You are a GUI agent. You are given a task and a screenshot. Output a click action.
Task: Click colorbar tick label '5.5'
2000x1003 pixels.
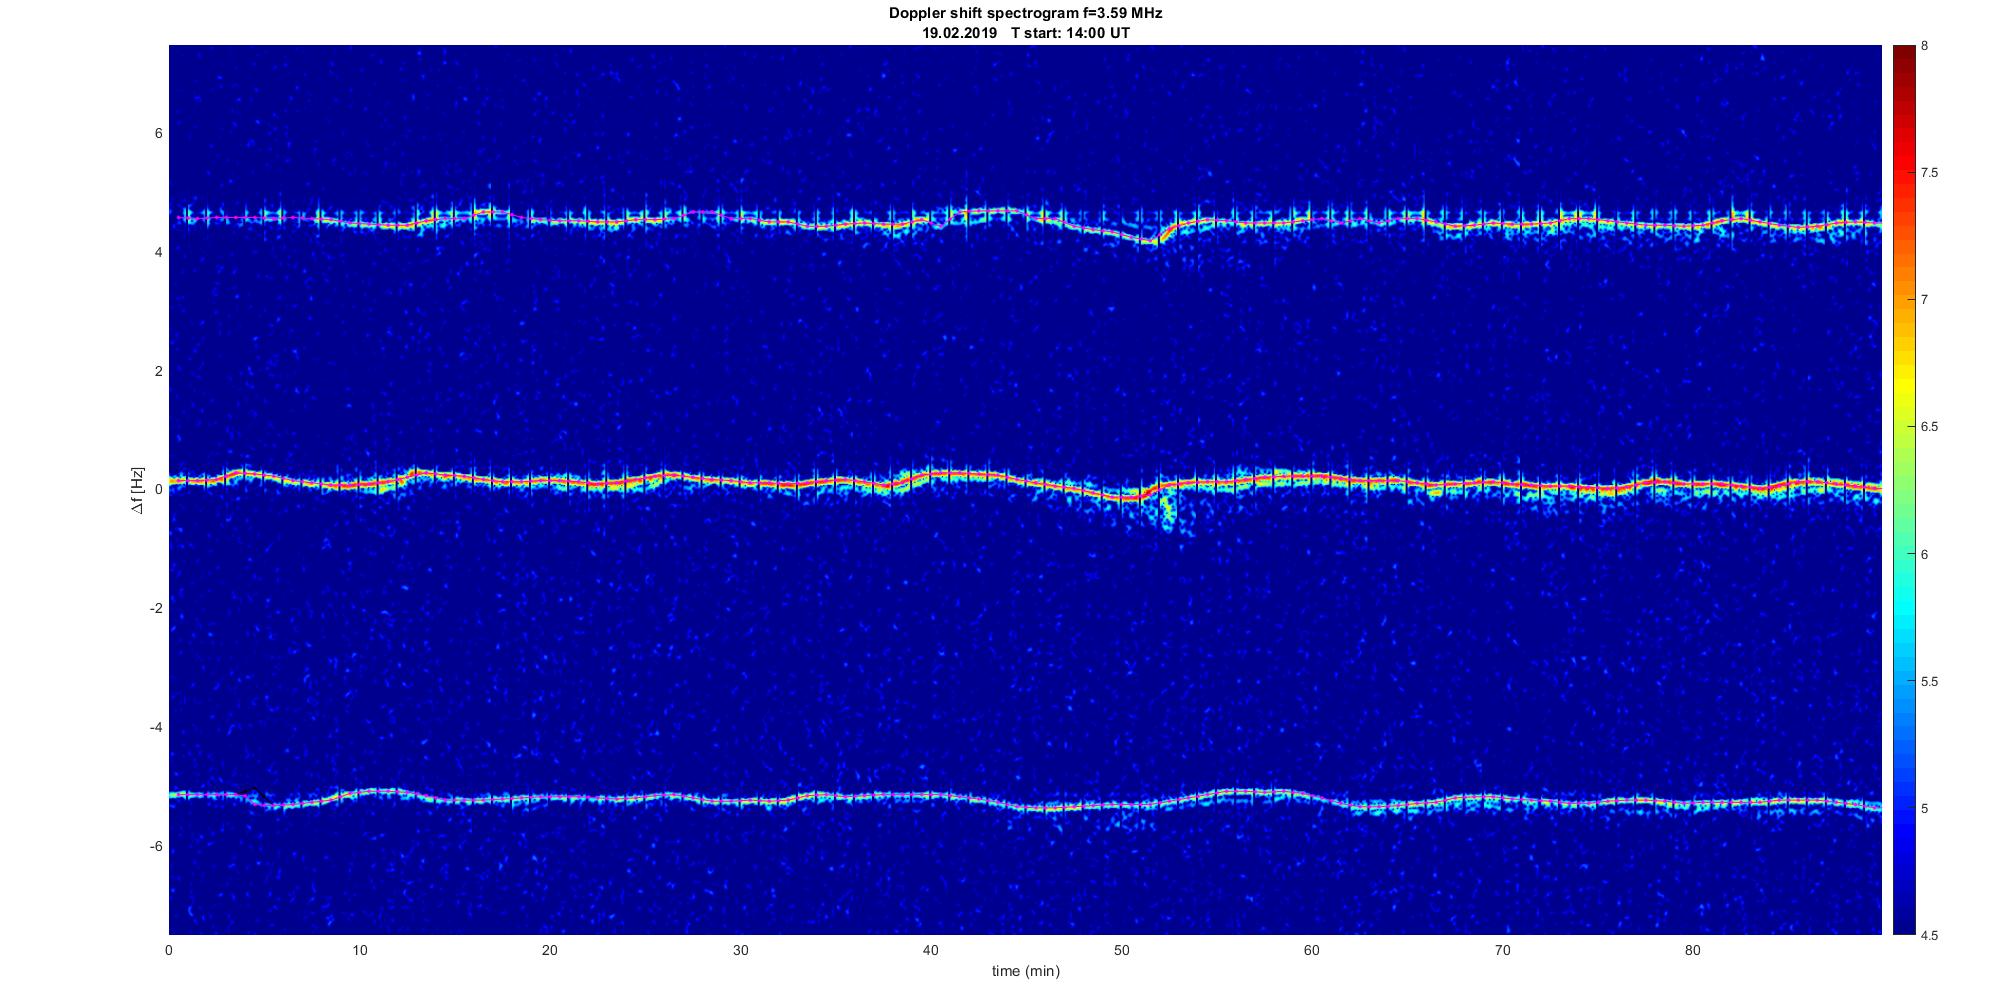coord(1929,682)
